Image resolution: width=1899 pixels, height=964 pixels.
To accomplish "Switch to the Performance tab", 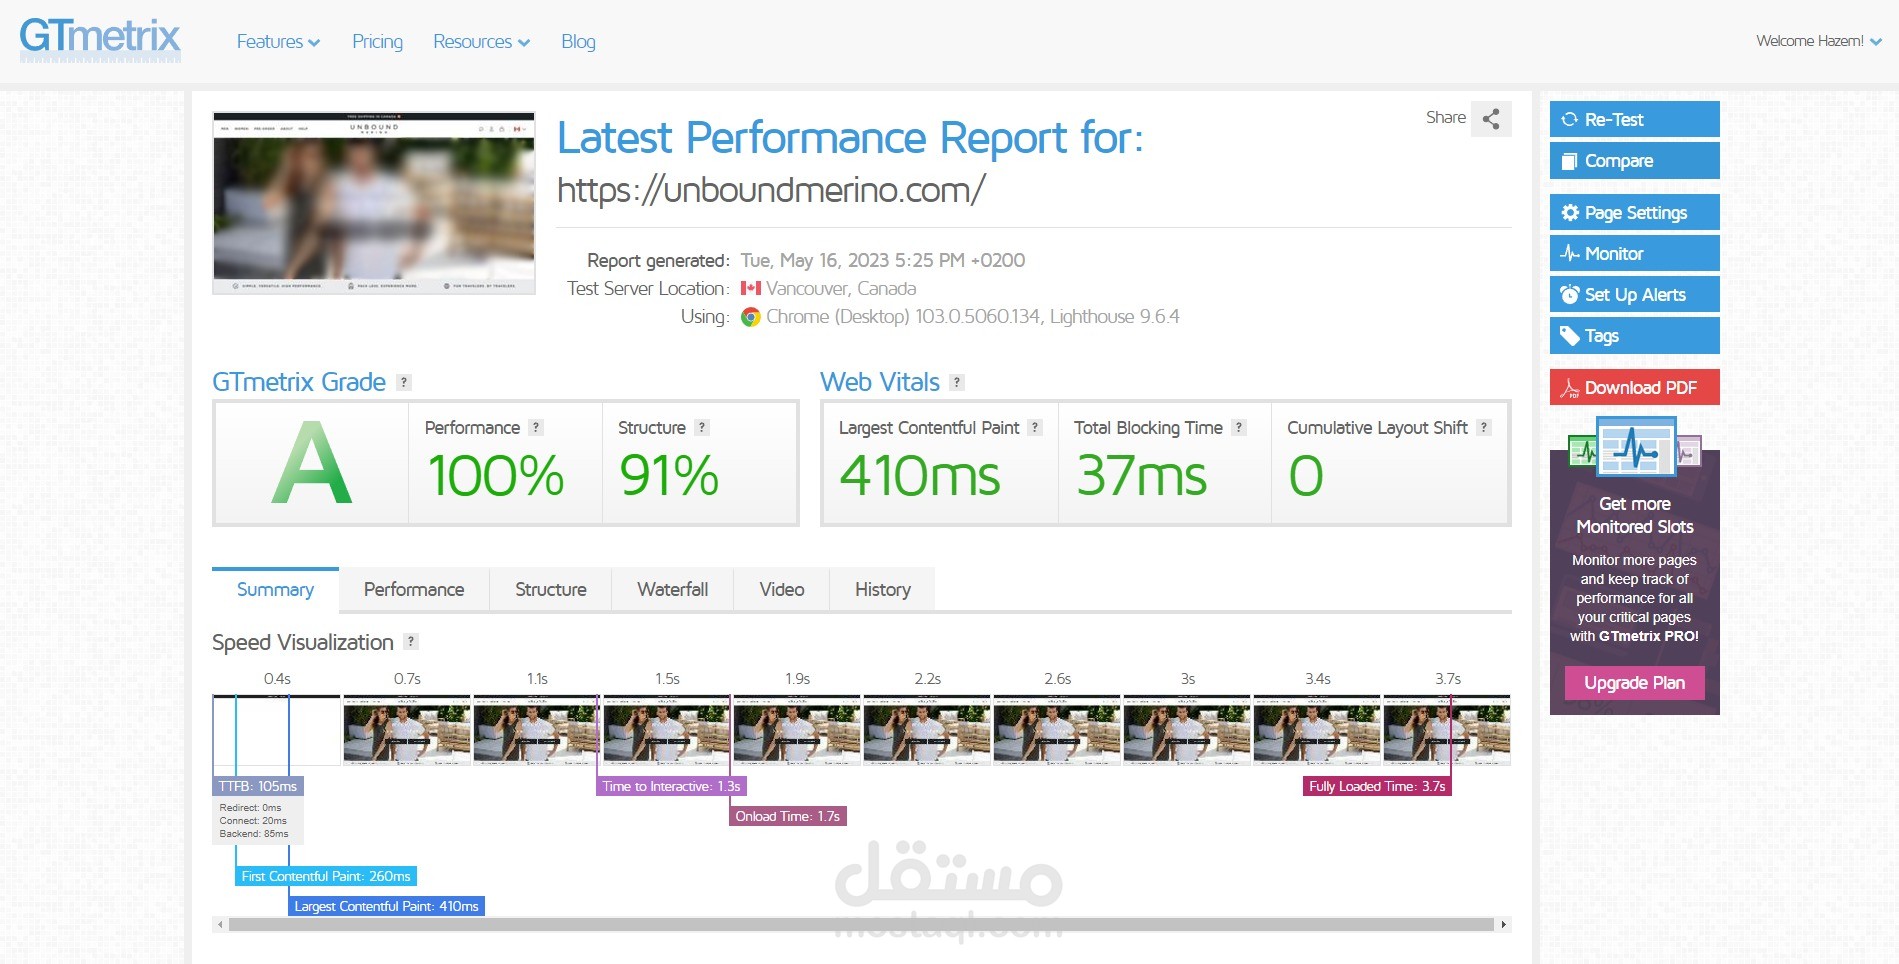I will 414,589.
